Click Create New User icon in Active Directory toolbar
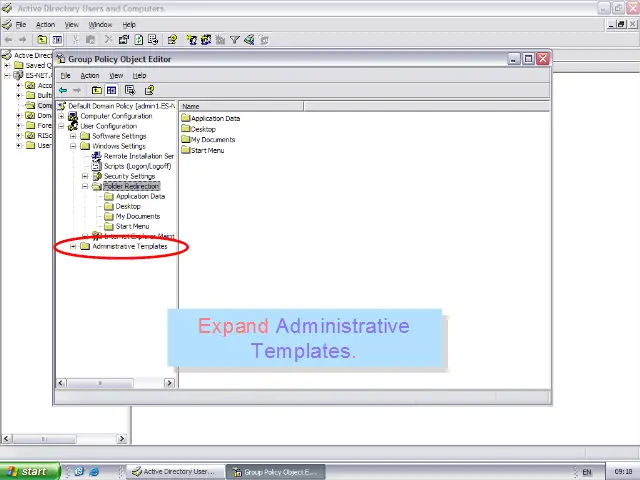This screenshot has height=480, width=640. (x=191, y=40)
